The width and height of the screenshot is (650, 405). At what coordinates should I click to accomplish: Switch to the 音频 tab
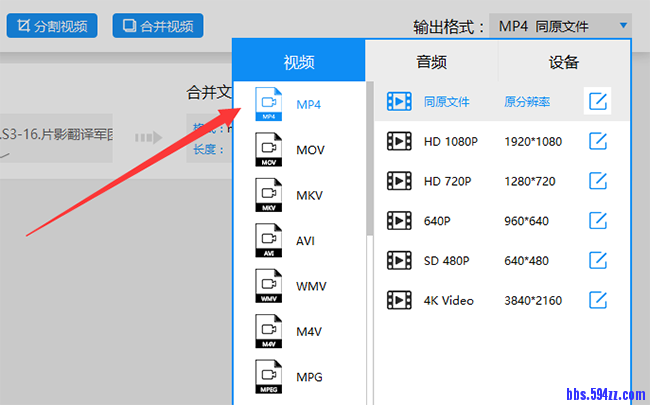(x=432, y=62)
